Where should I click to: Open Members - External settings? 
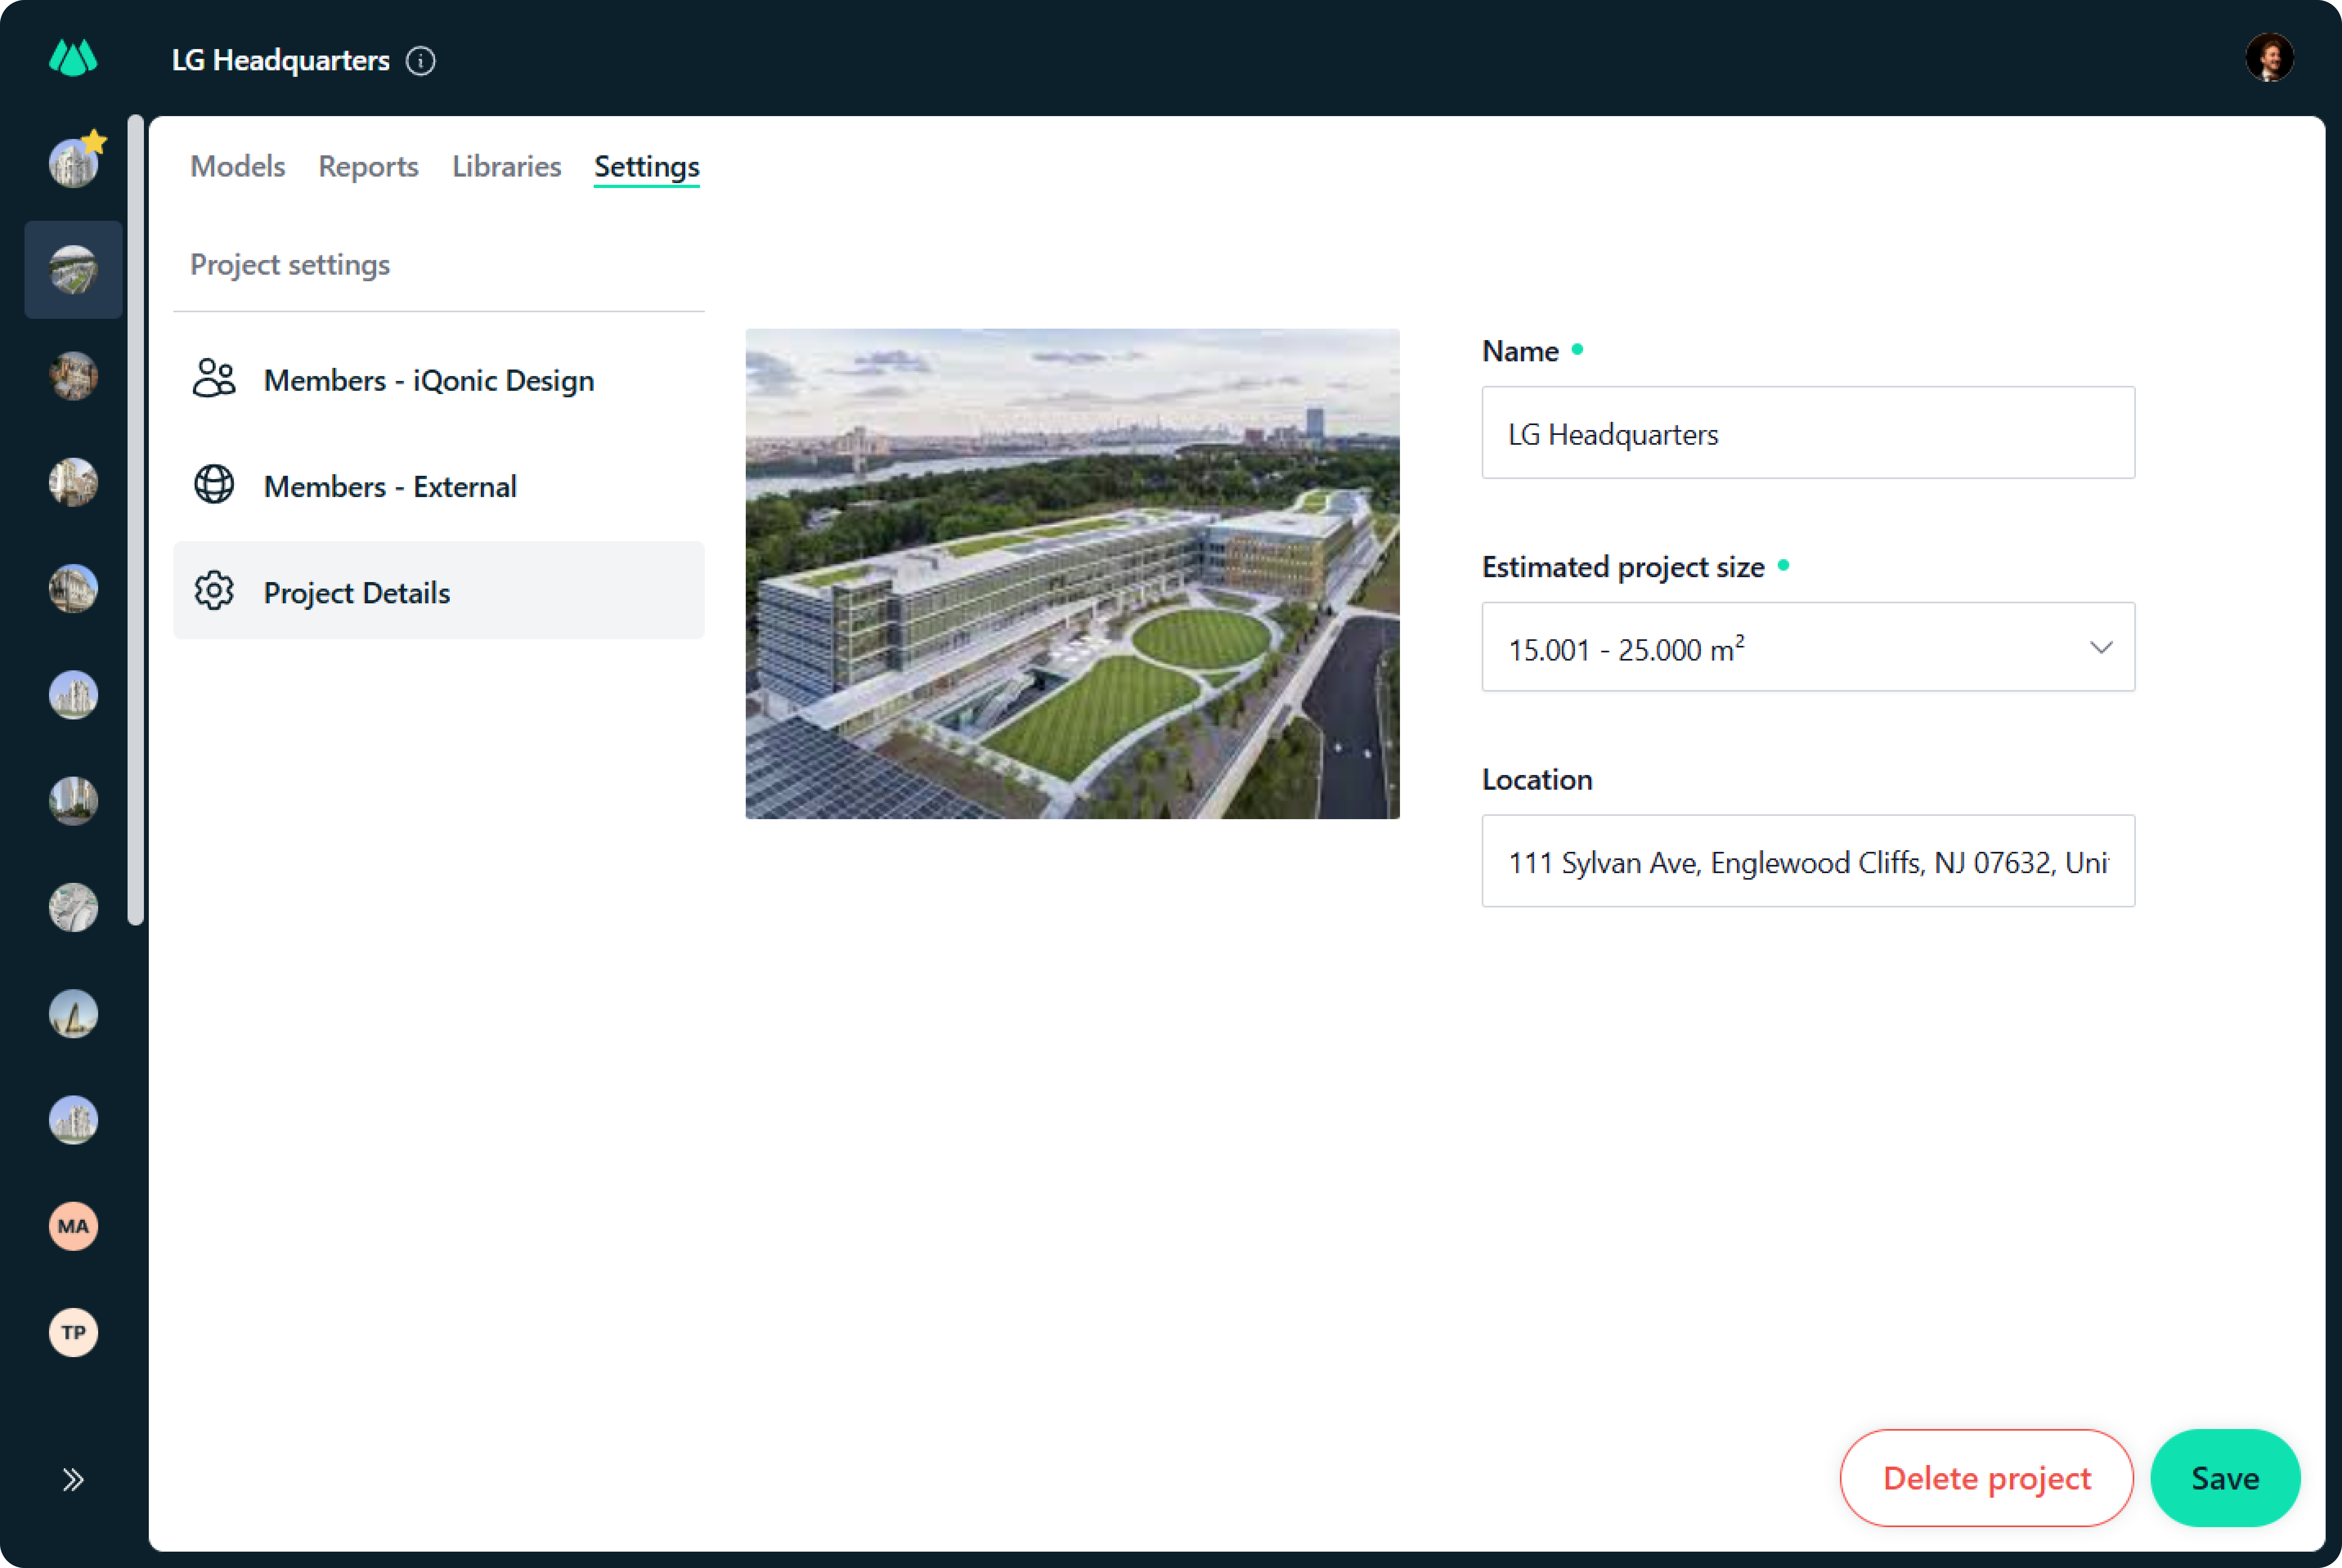pyautogui.click(x=439, y=486)
